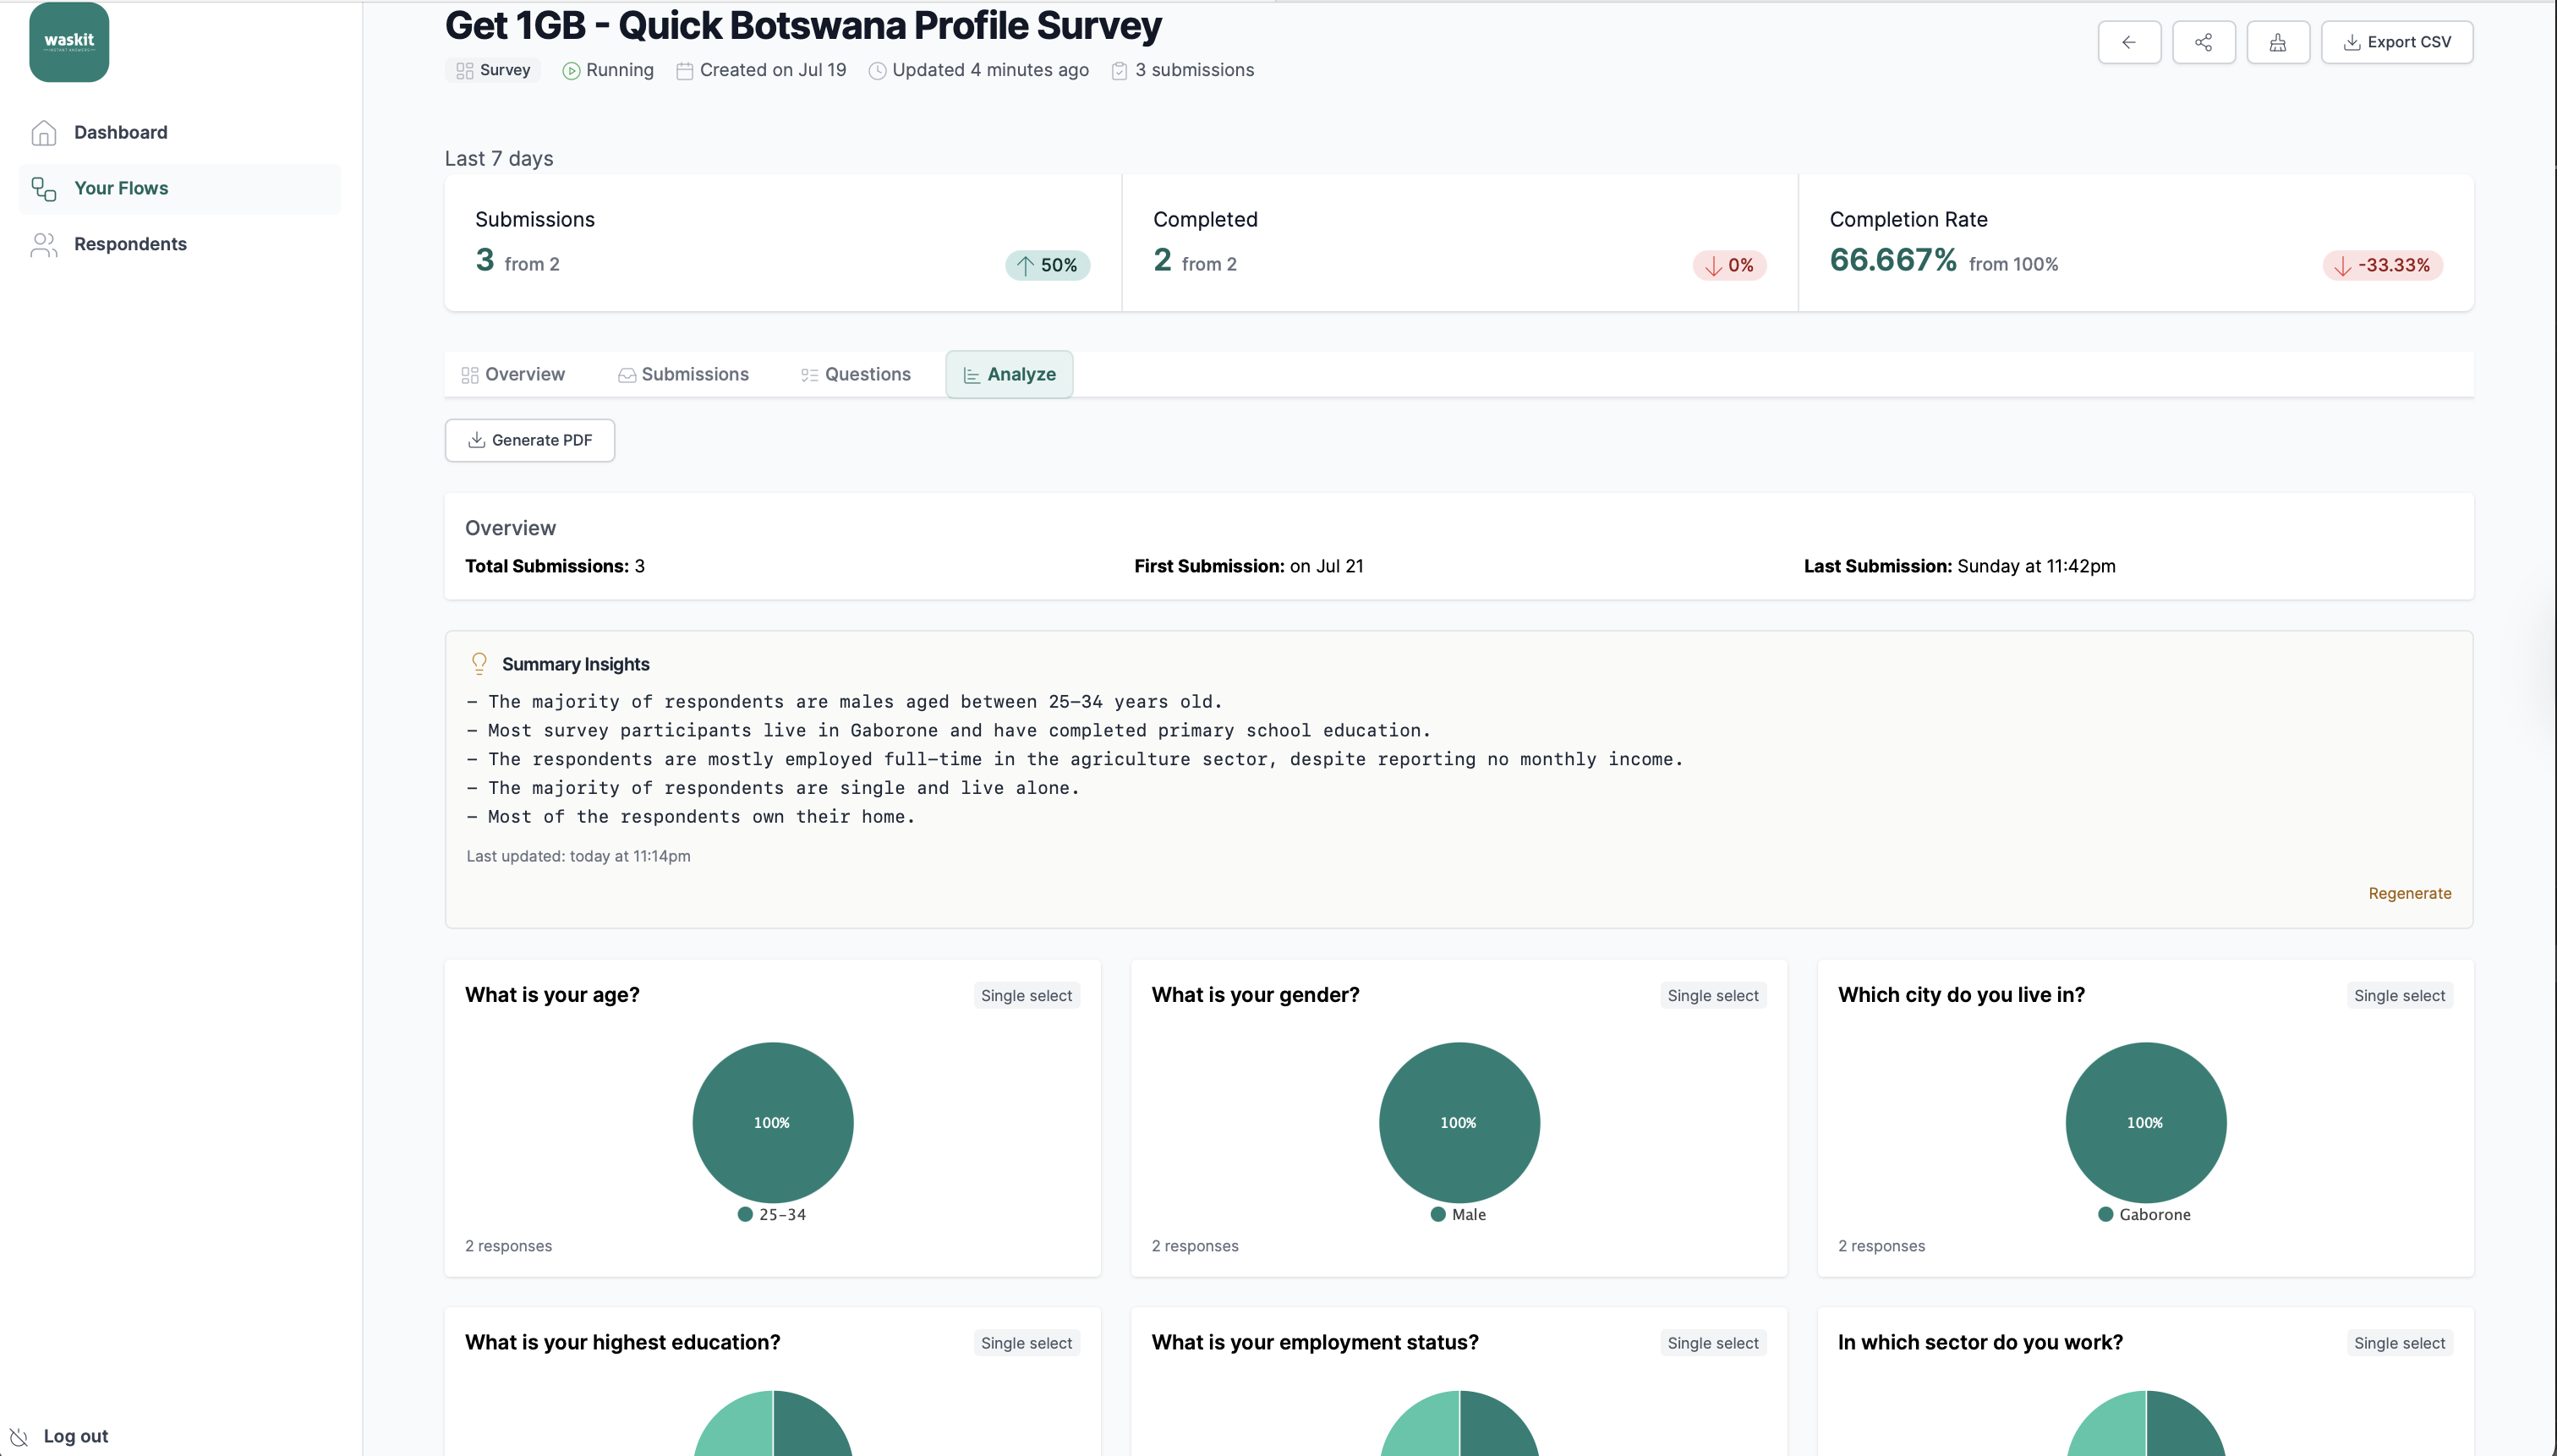The width and height of the screenshot is (2557, 1456).
Task: Click the -33.33% change badge
Action: pos(2382,265)
